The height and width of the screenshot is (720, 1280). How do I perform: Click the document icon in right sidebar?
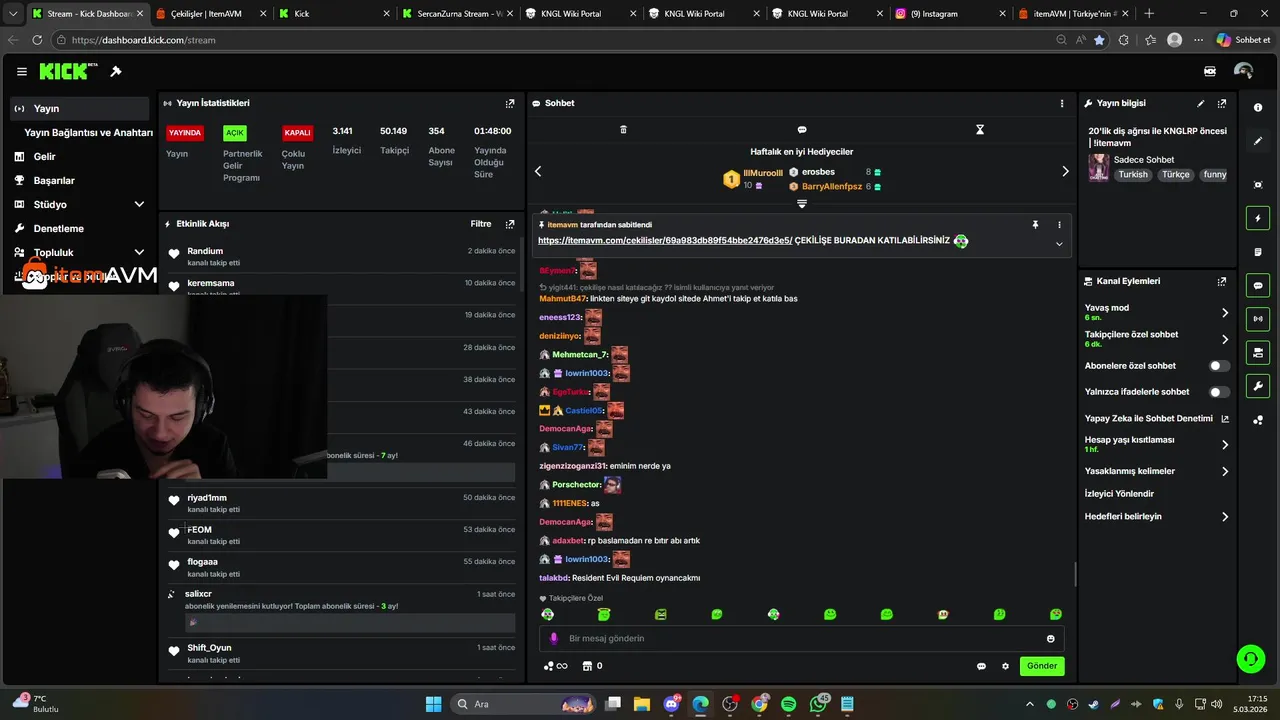coord(1258,252)
